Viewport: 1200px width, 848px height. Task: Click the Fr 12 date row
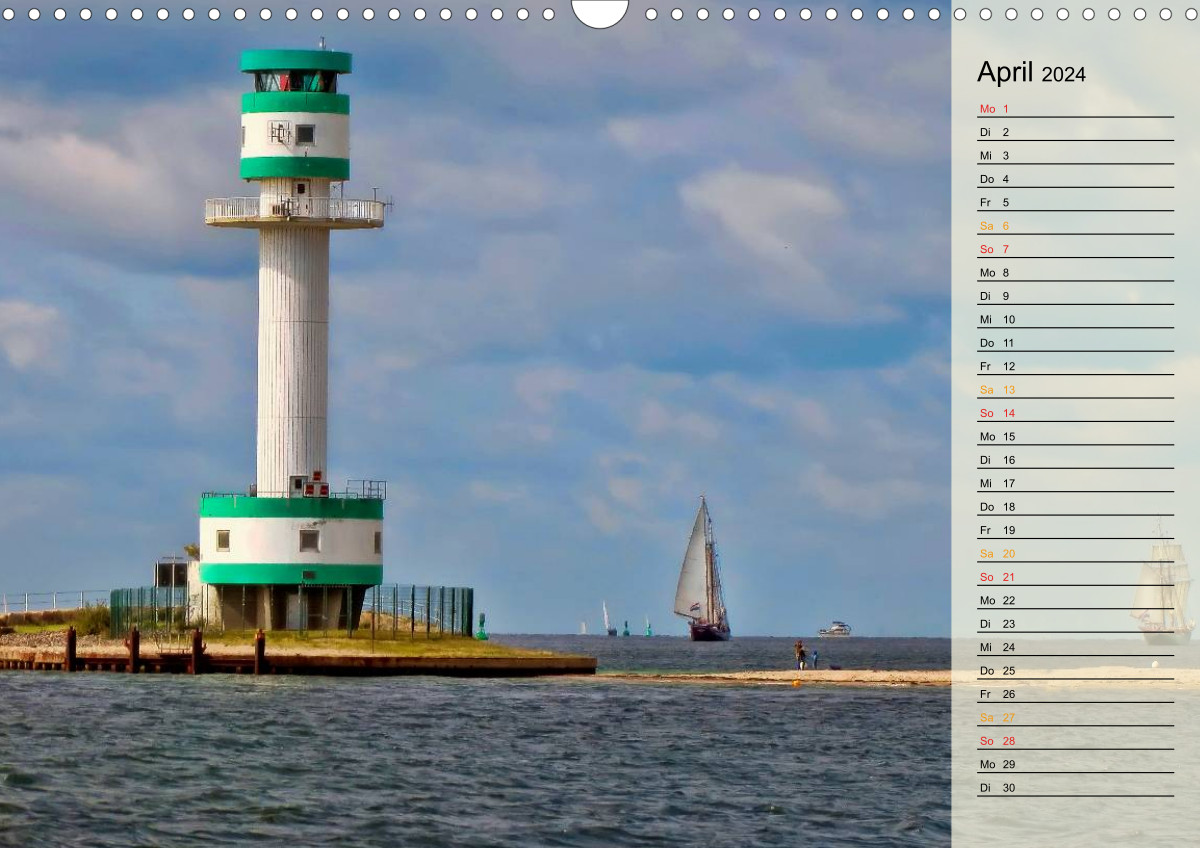[1075, 366]
